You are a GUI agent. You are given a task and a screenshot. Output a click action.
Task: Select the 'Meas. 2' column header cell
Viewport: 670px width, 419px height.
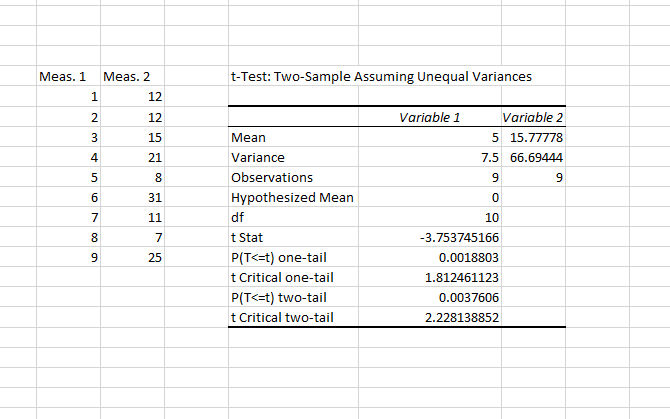tap(126, 77)
